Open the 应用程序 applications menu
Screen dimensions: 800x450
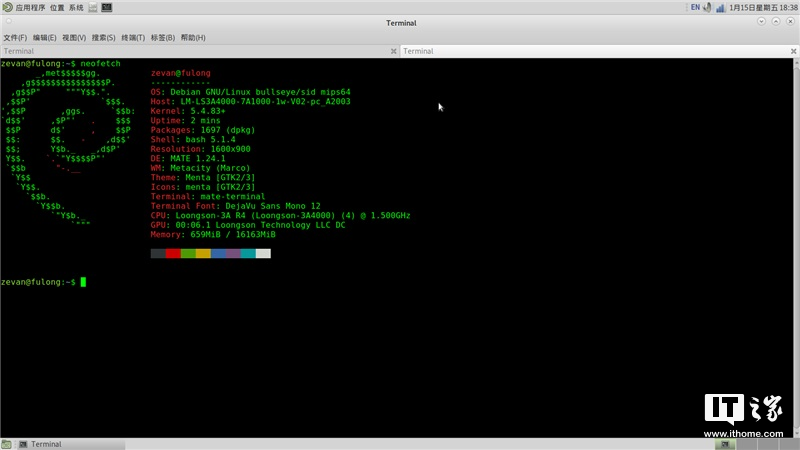pos(30,8)
